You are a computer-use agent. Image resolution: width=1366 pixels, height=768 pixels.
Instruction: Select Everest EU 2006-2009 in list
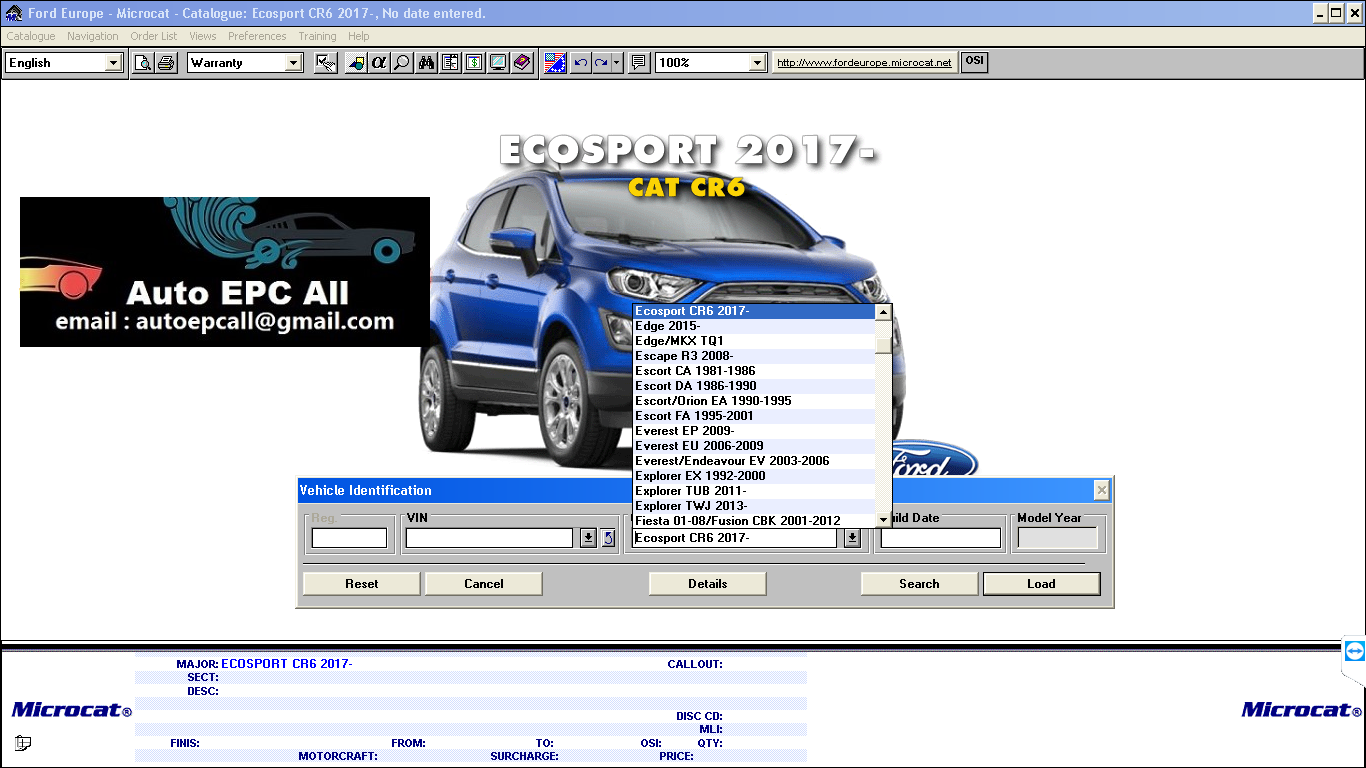754,446
